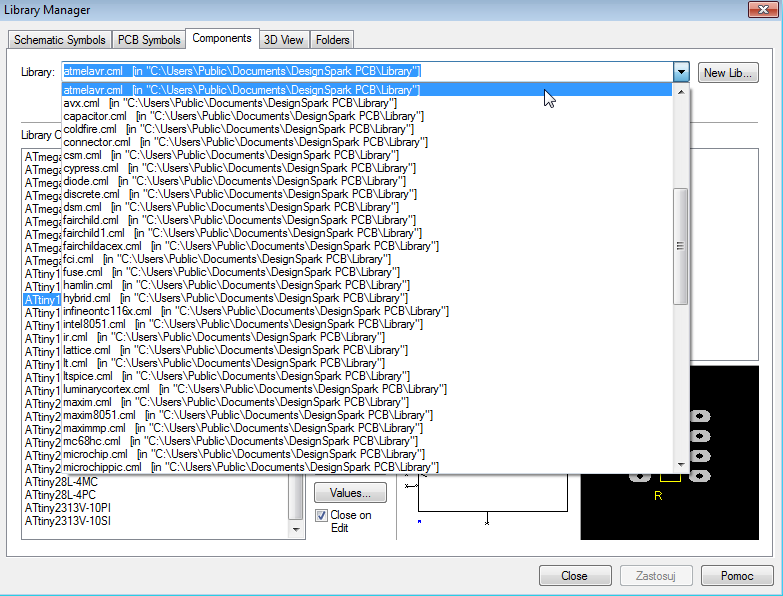Click dropdown list scroll down arrow
The image size is (783, 596).
[x=681, y=465]
